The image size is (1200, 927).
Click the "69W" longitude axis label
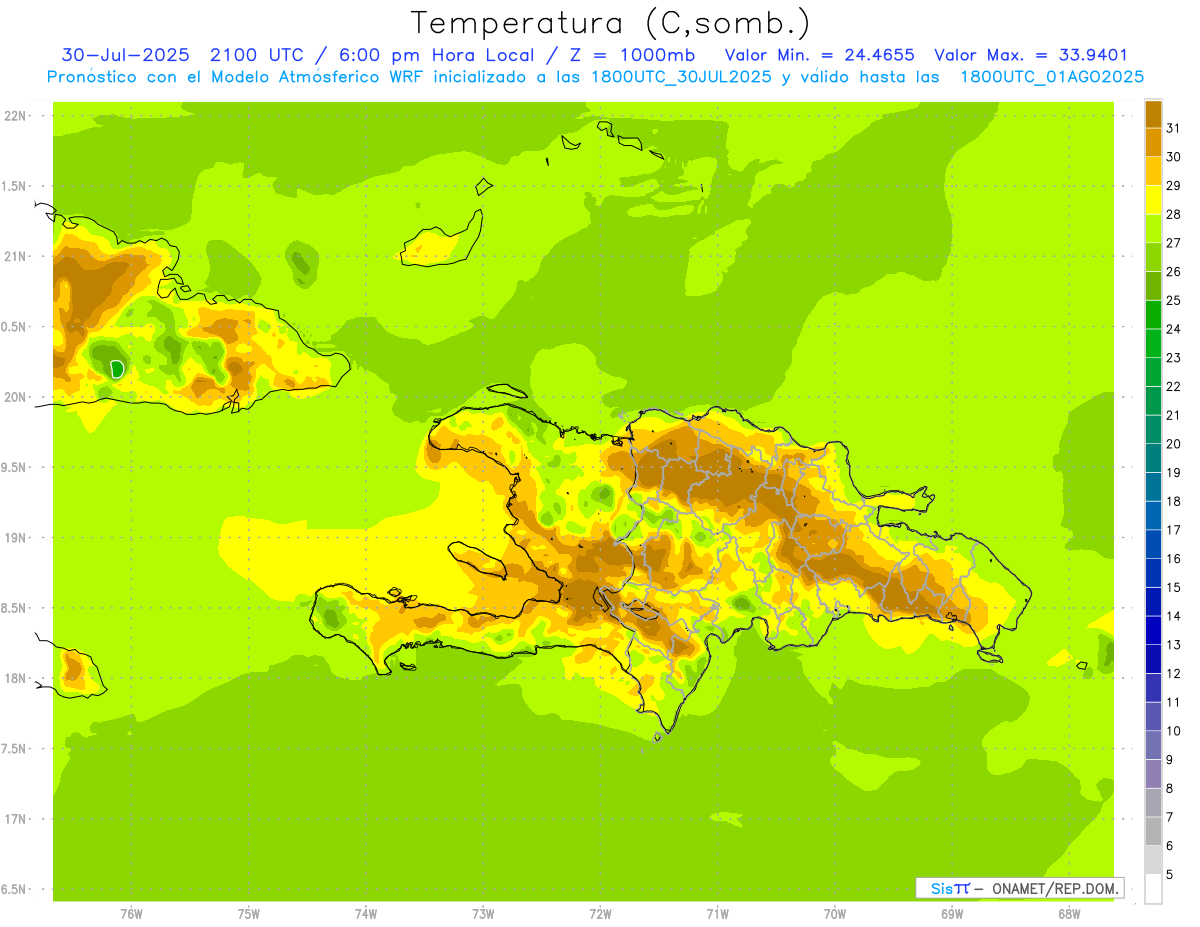951,914
